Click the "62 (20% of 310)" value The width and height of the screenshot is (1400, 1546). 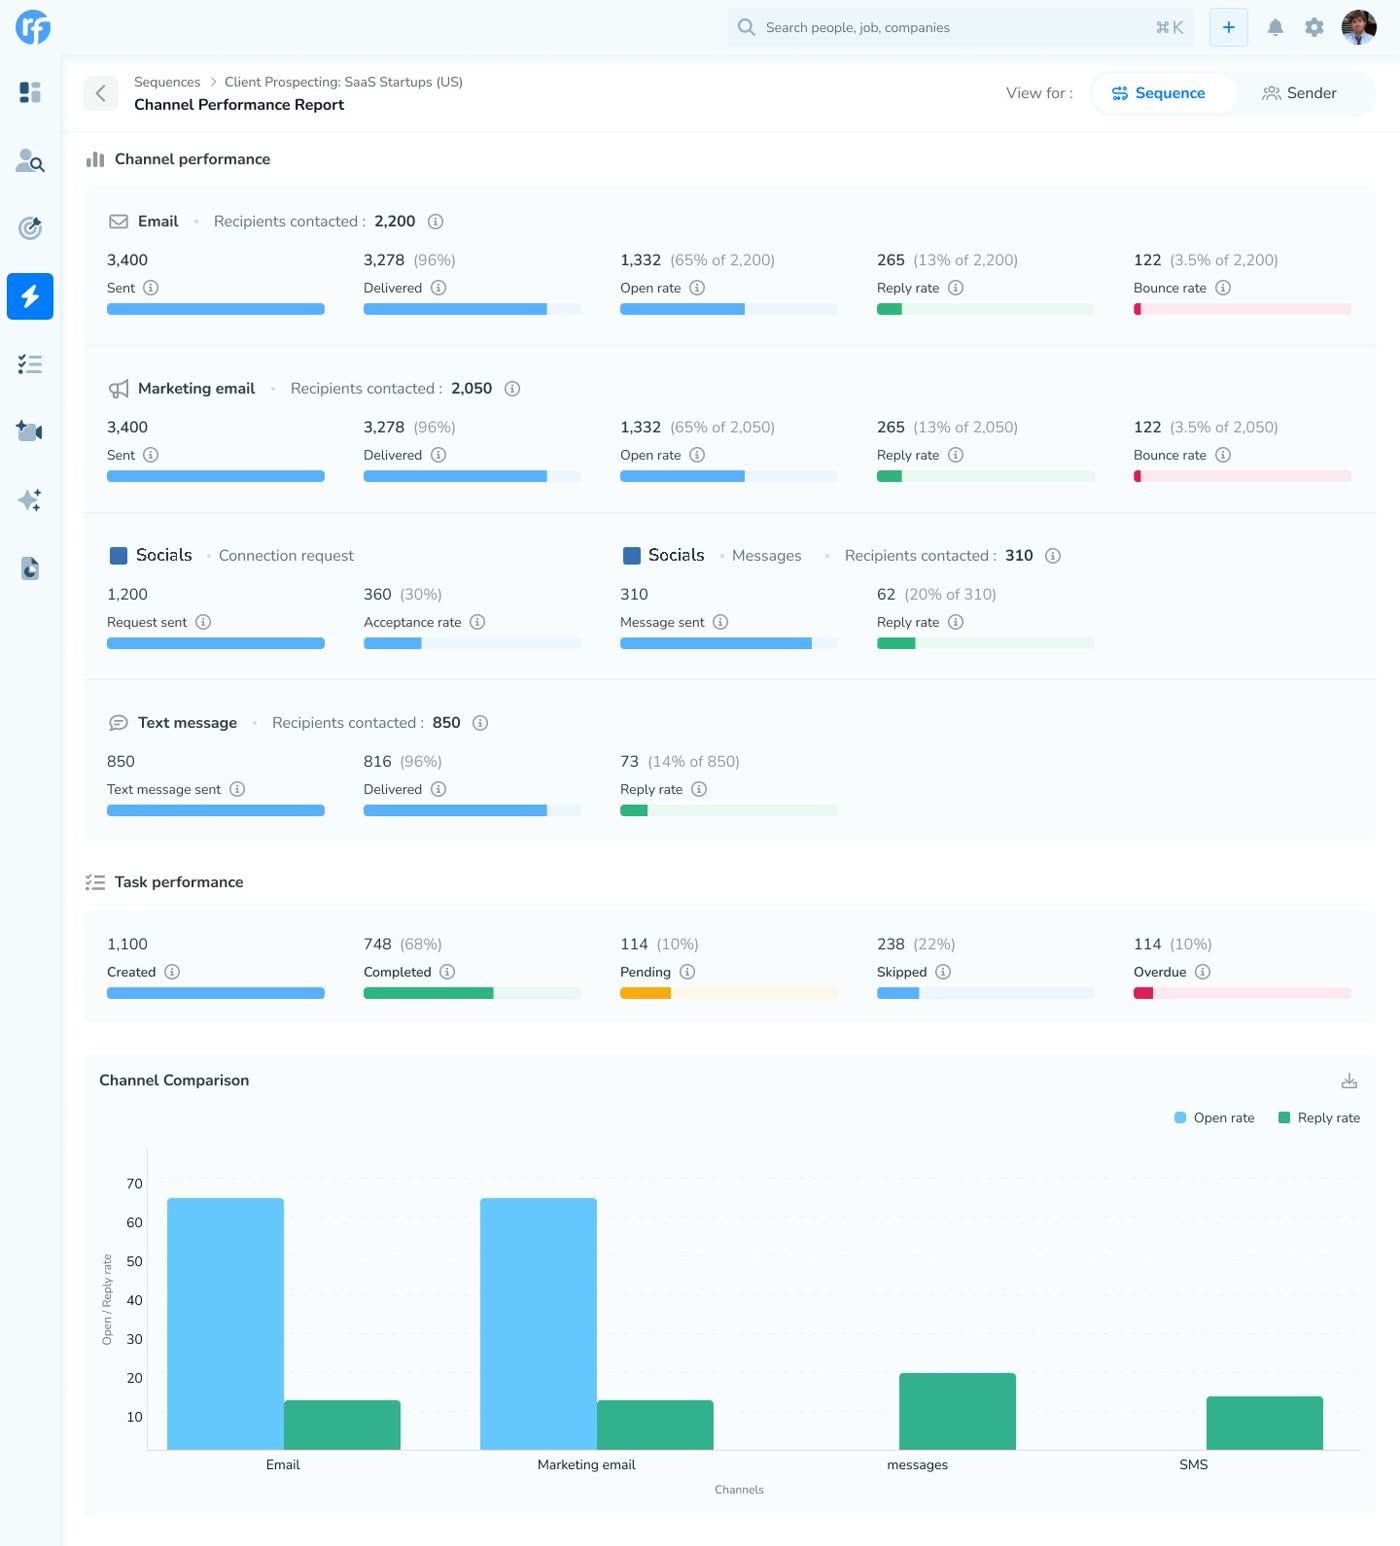coord(936,594)
